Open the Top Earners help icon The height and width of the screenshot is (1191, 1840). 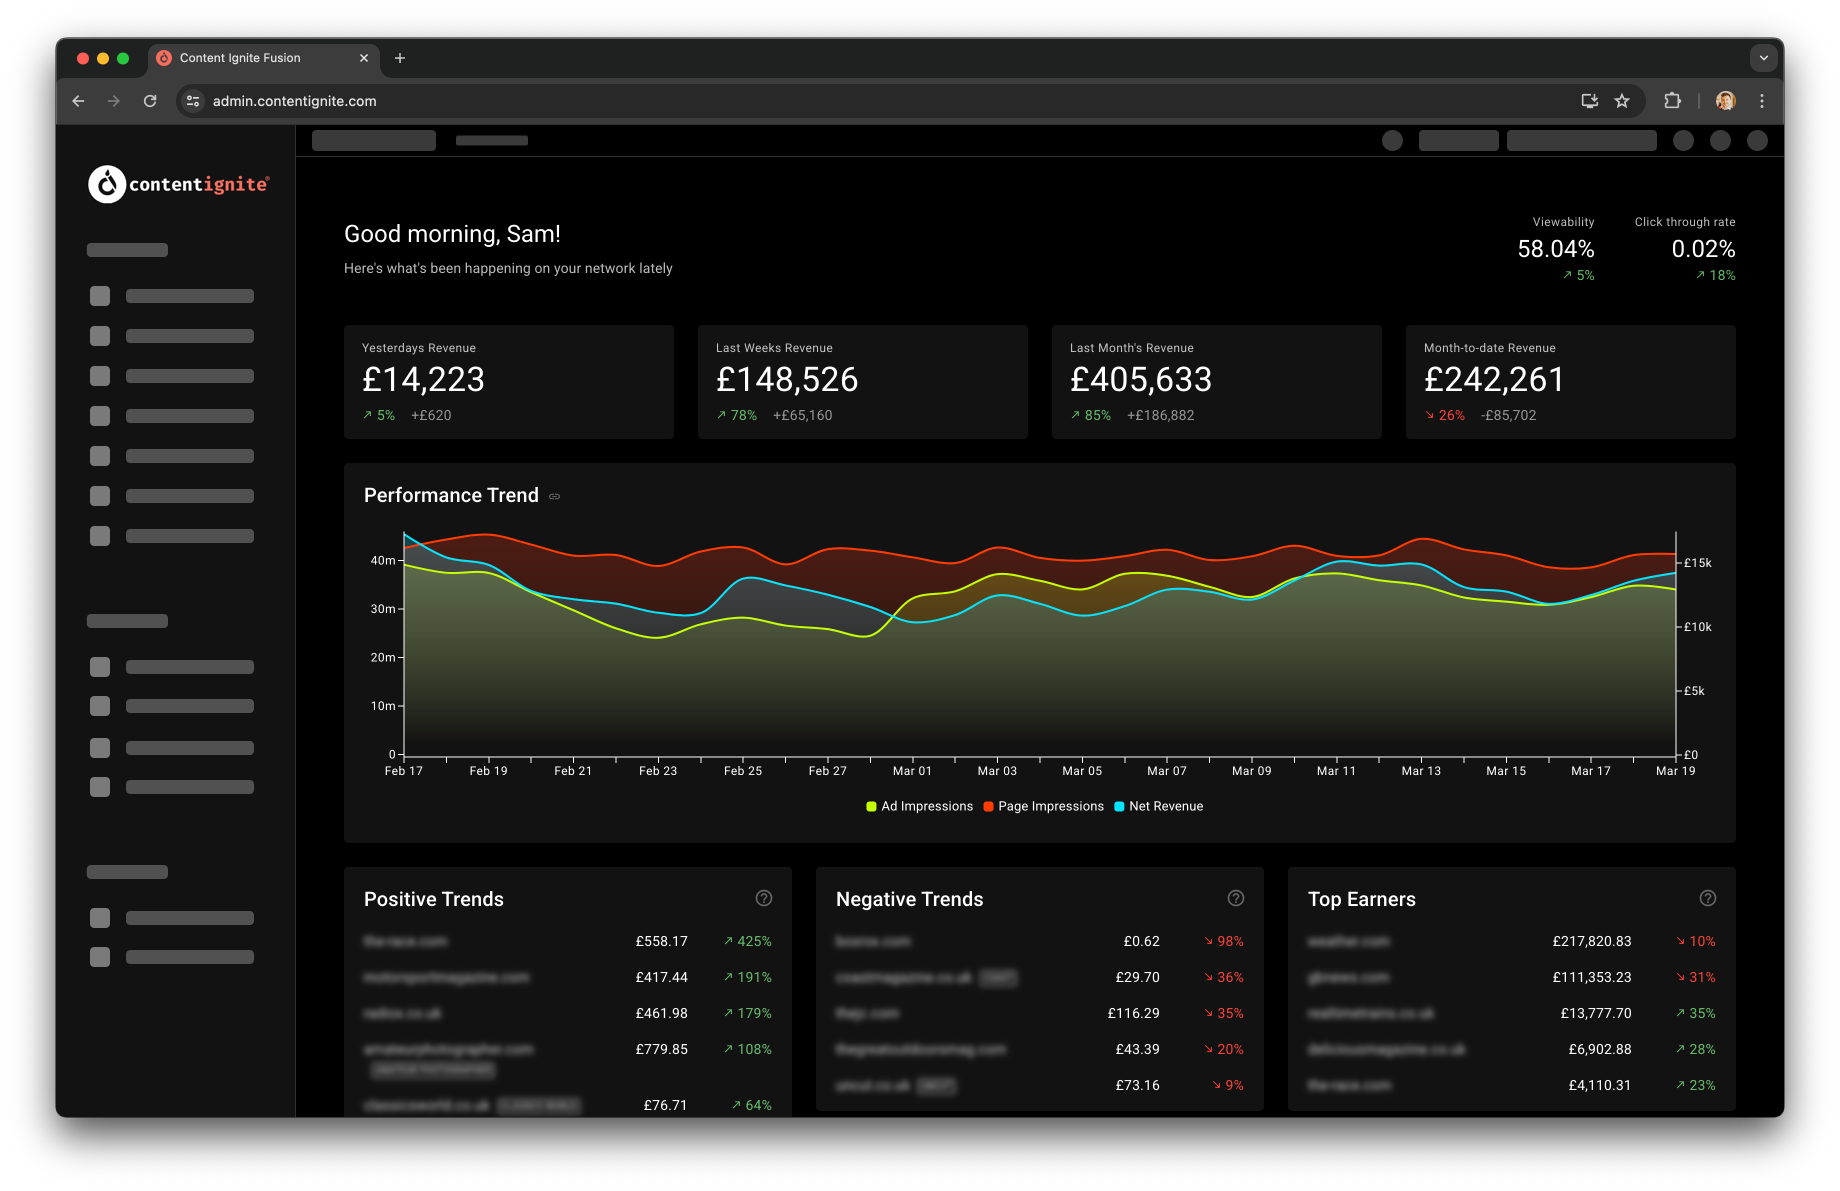coord(1708,898)
